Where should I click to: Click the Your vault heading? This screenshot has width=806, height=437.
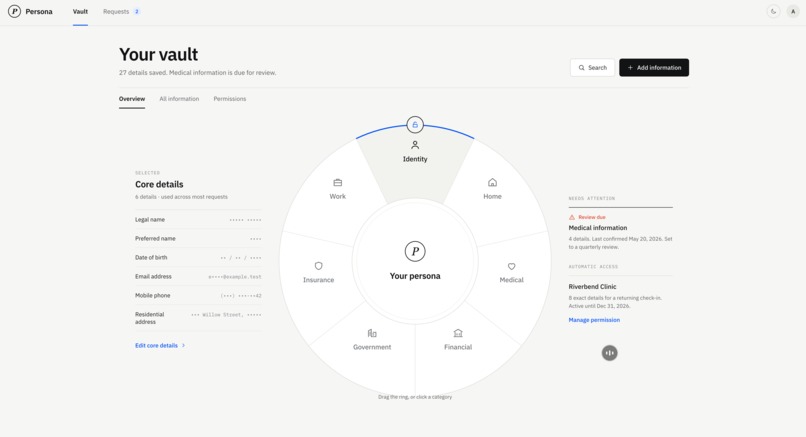coord(158,54)
